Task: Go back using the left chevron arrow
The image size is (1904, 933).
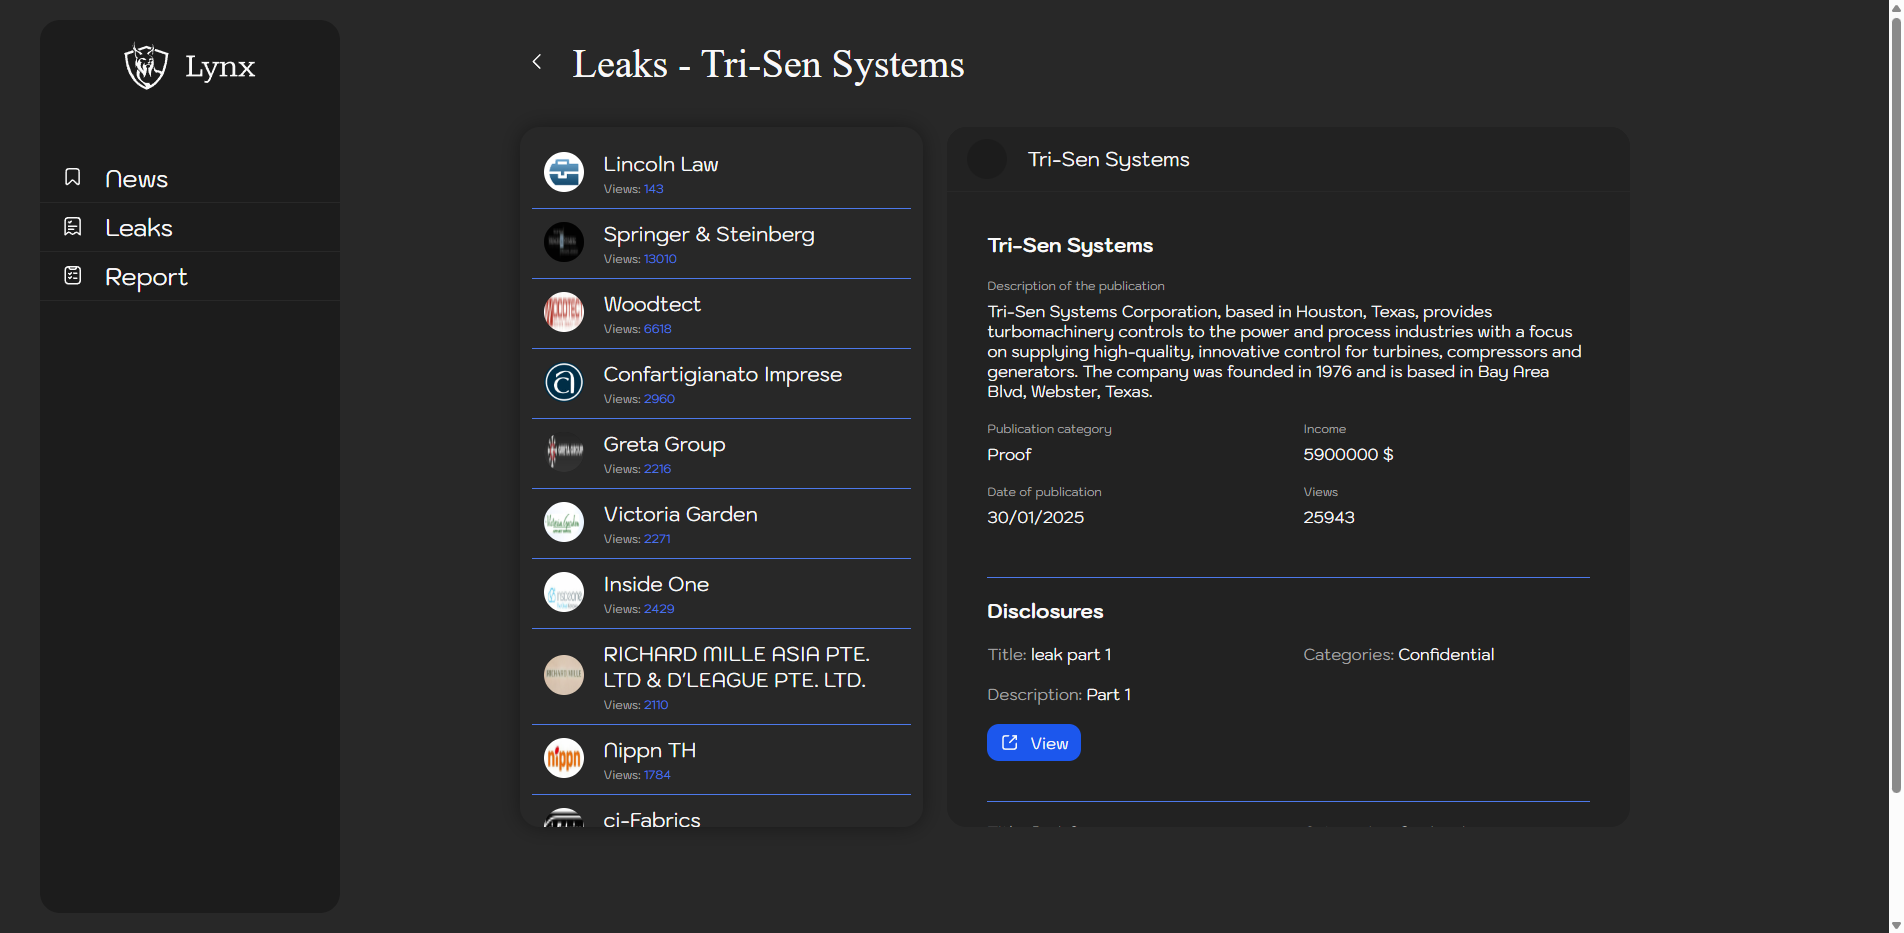Action: point(537,62)
